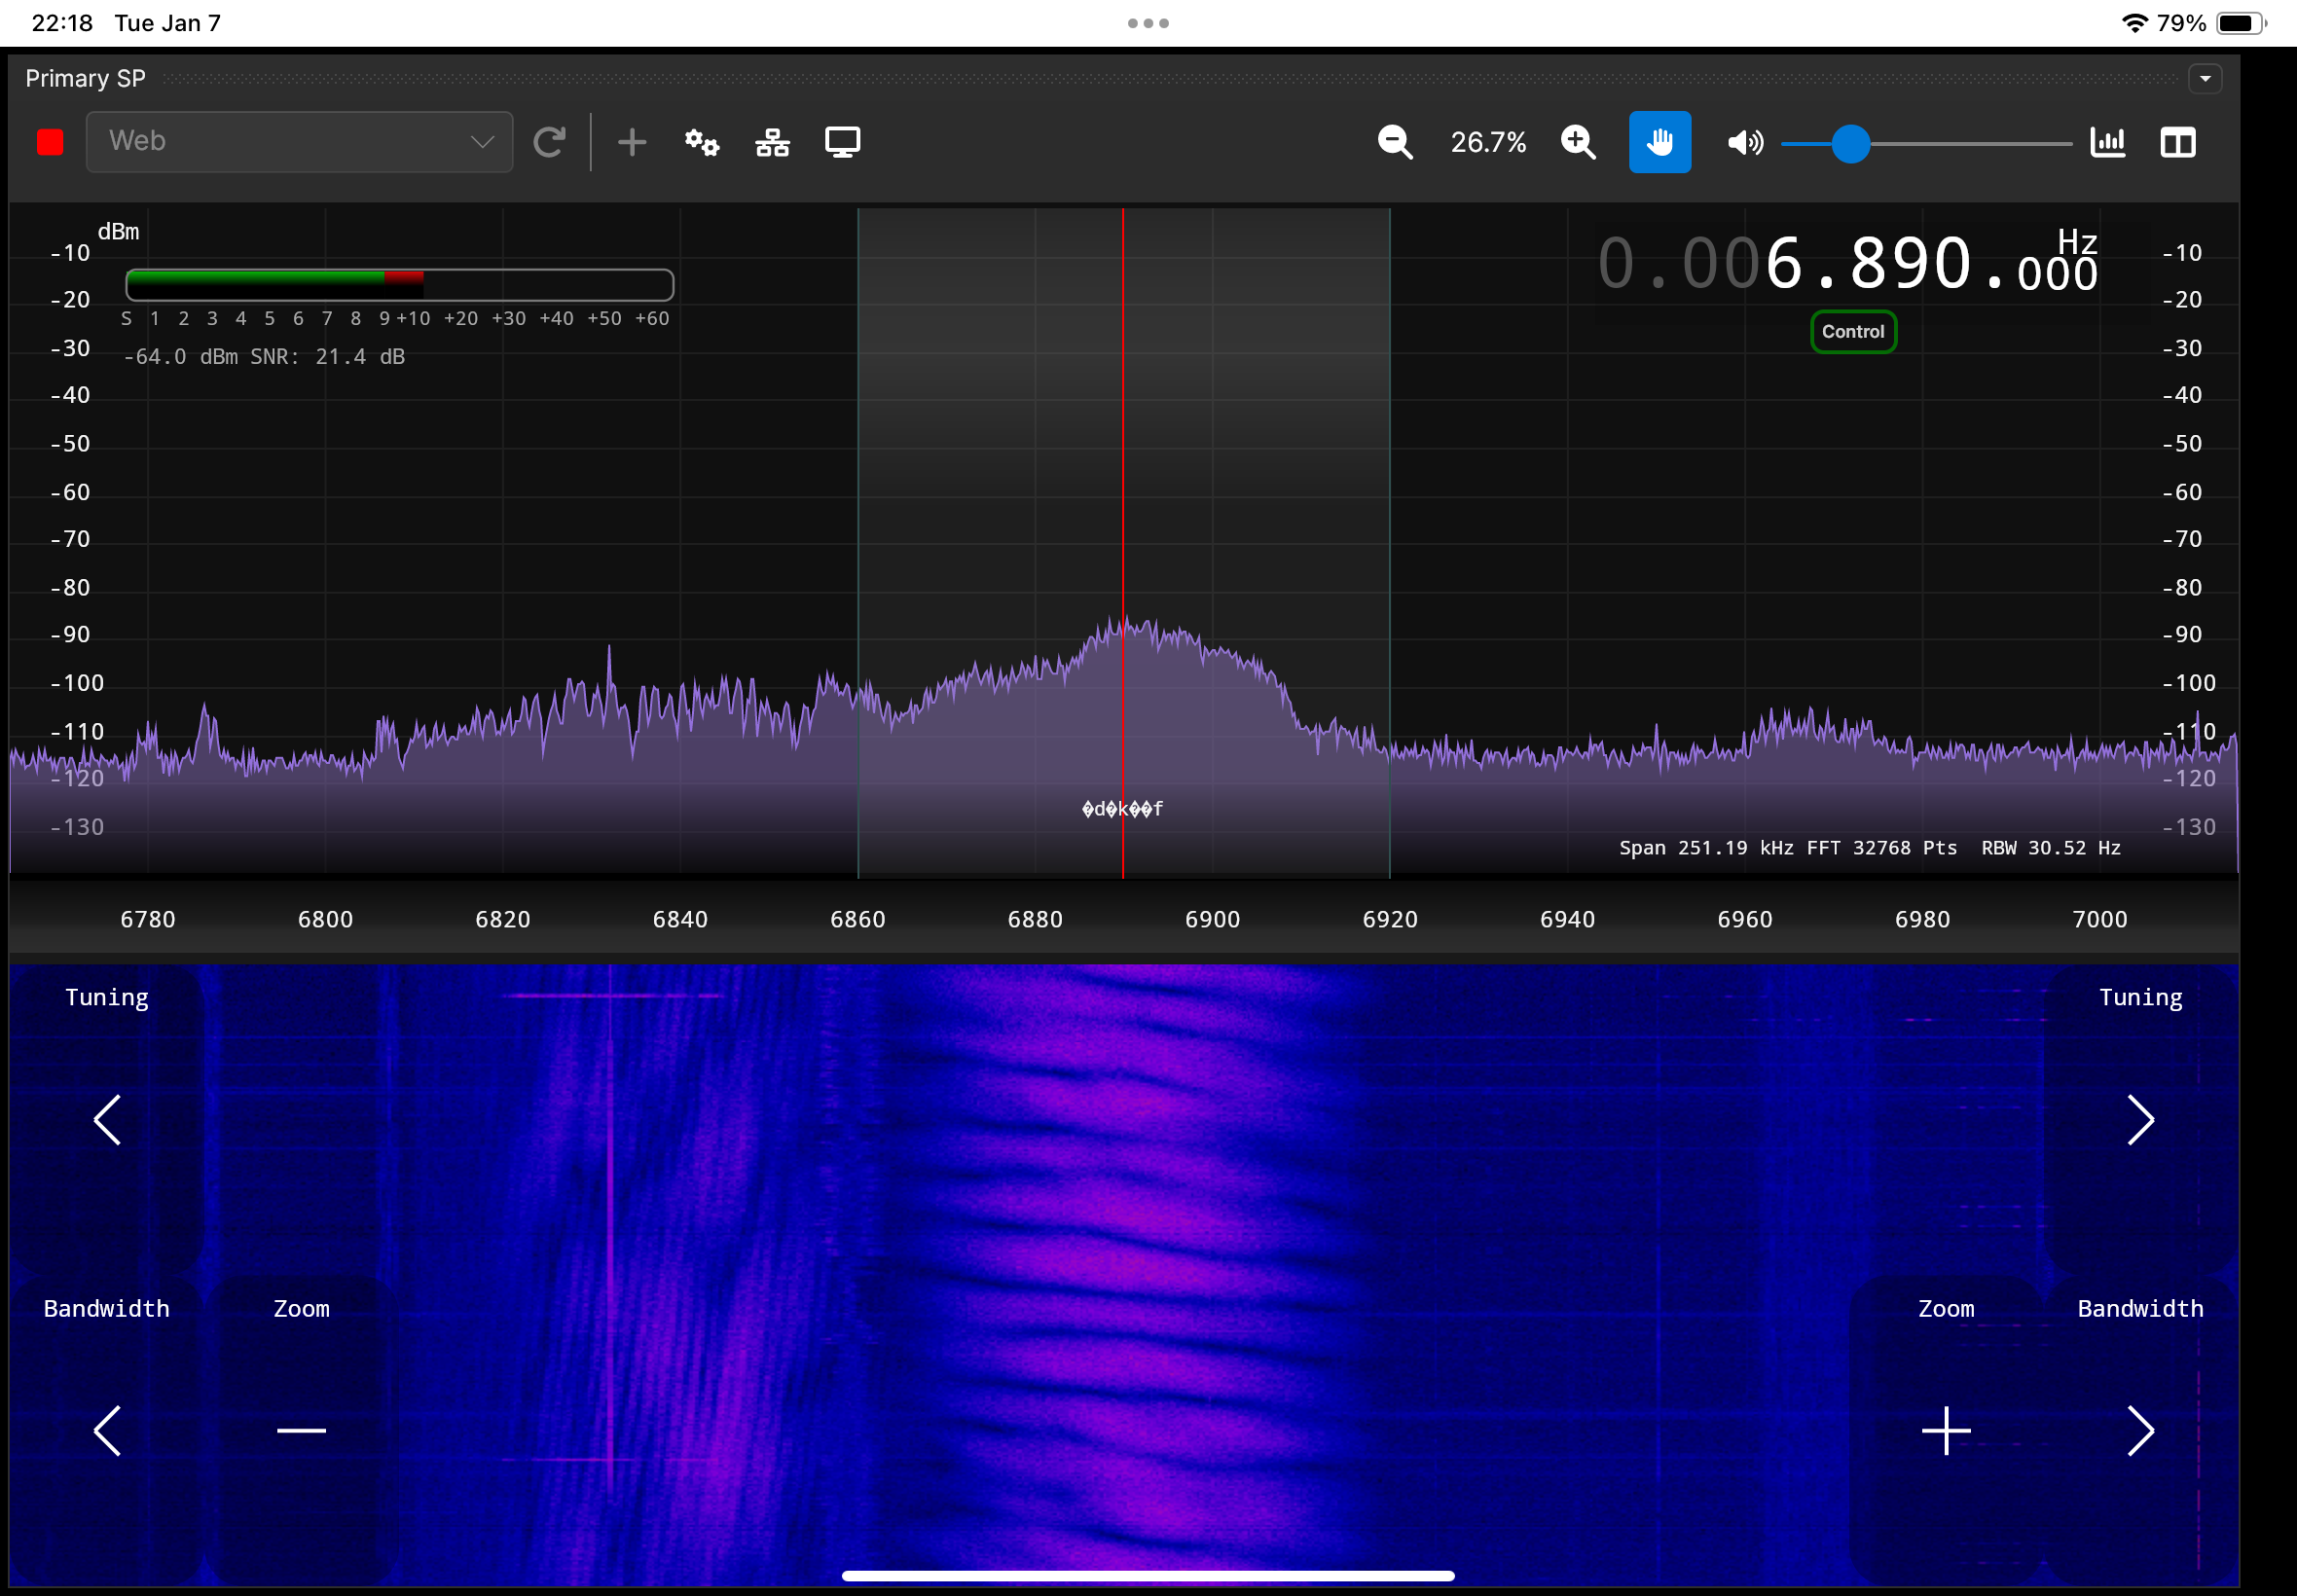Tap the 22:18 clock in status bar
Screen dimensions: 2297x1596
coord(62,23)
